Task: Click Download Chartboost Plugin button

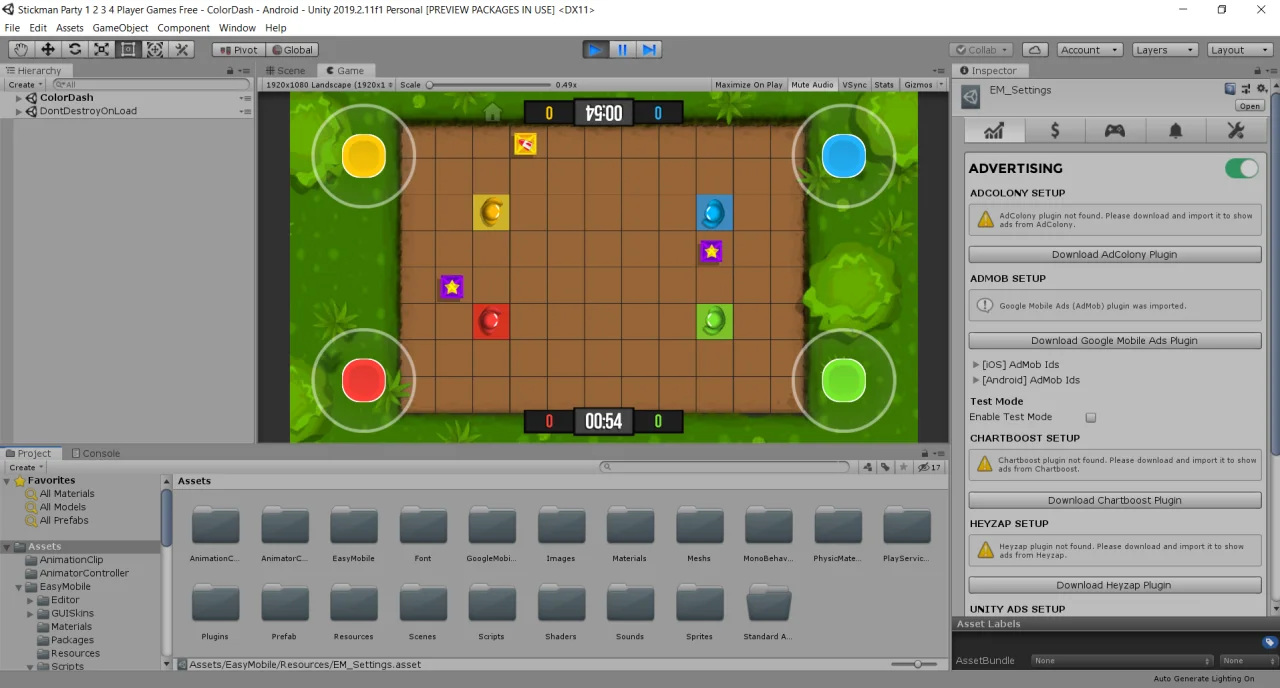Action: click(x=1114, y=500)
